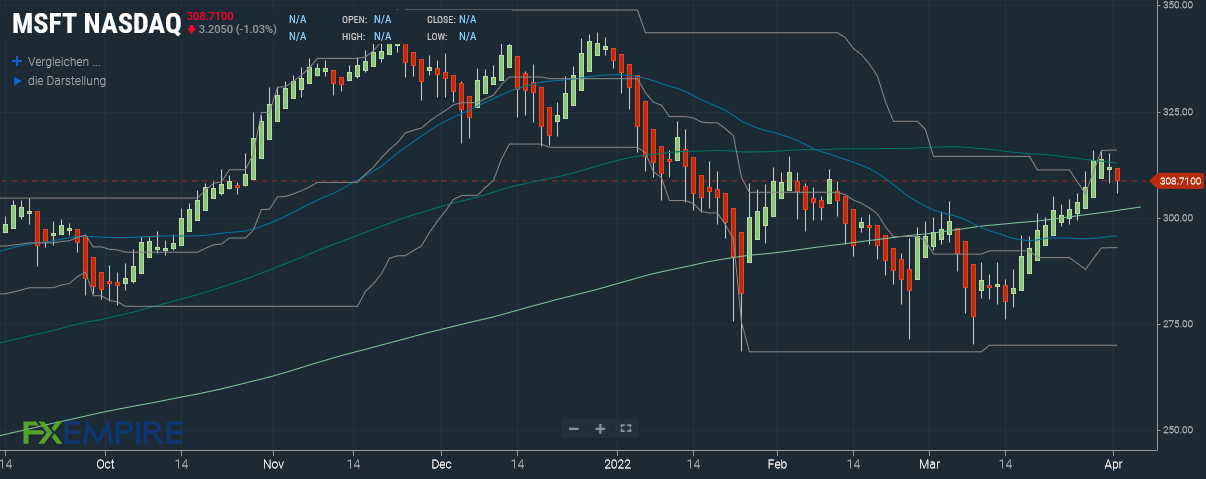Click the HIGH: N/A value
Screen dimensions: 1206x479
[x=382, y=36]
